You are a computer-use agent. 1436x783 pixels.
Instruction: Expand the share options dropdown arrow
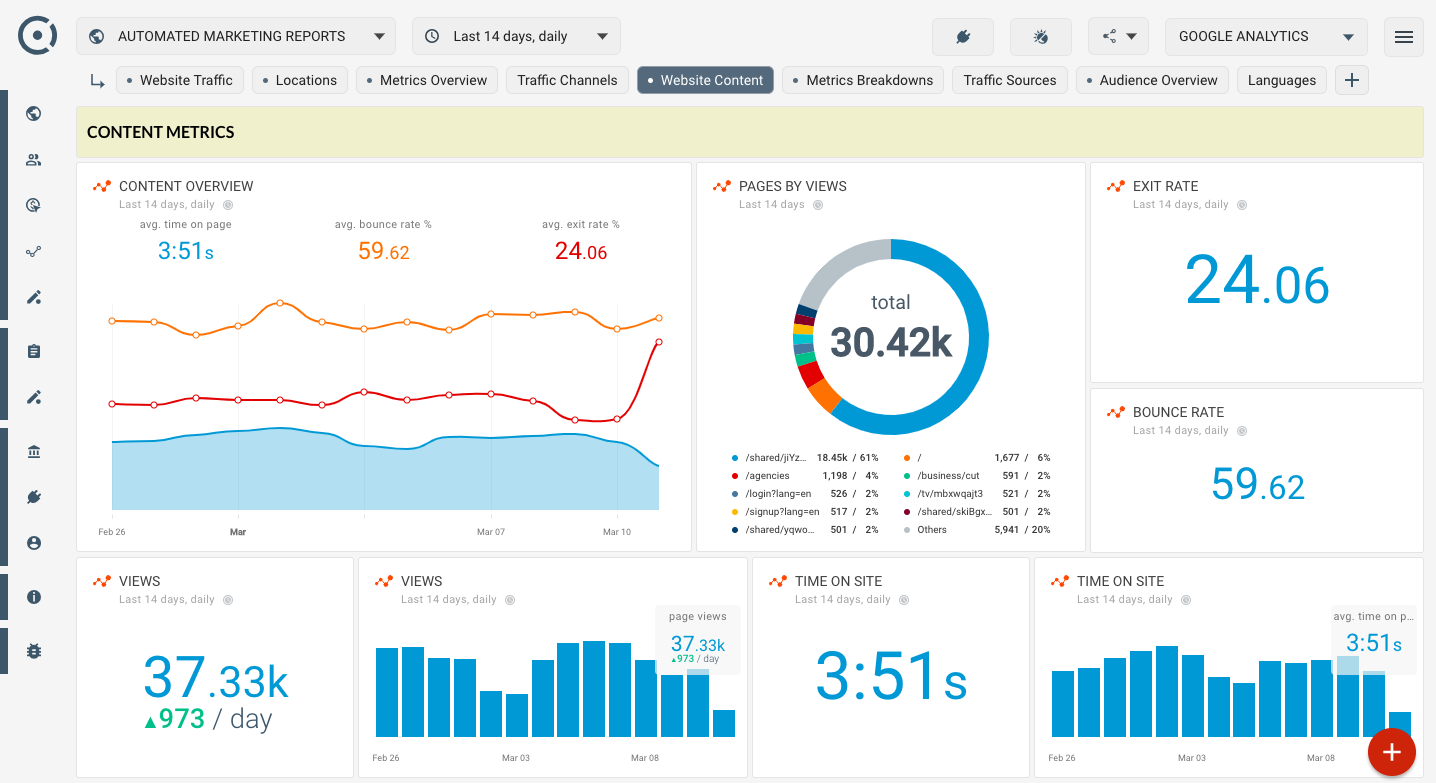1132,35
